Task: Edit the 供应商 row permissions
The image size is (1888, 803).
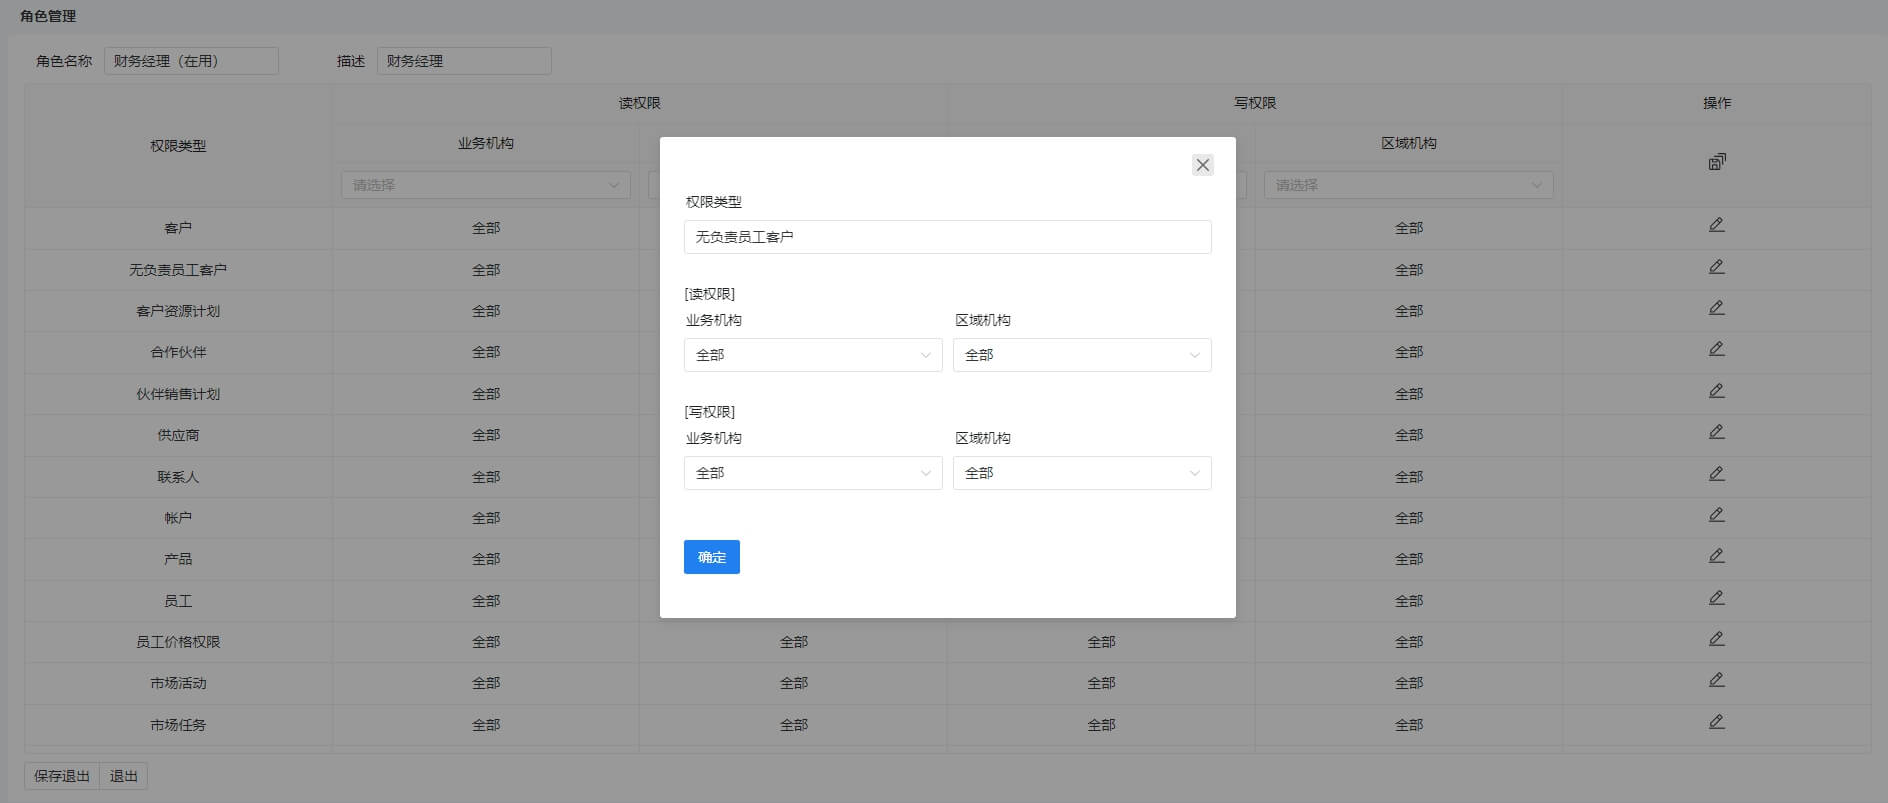Action: tap(1717, 432)
